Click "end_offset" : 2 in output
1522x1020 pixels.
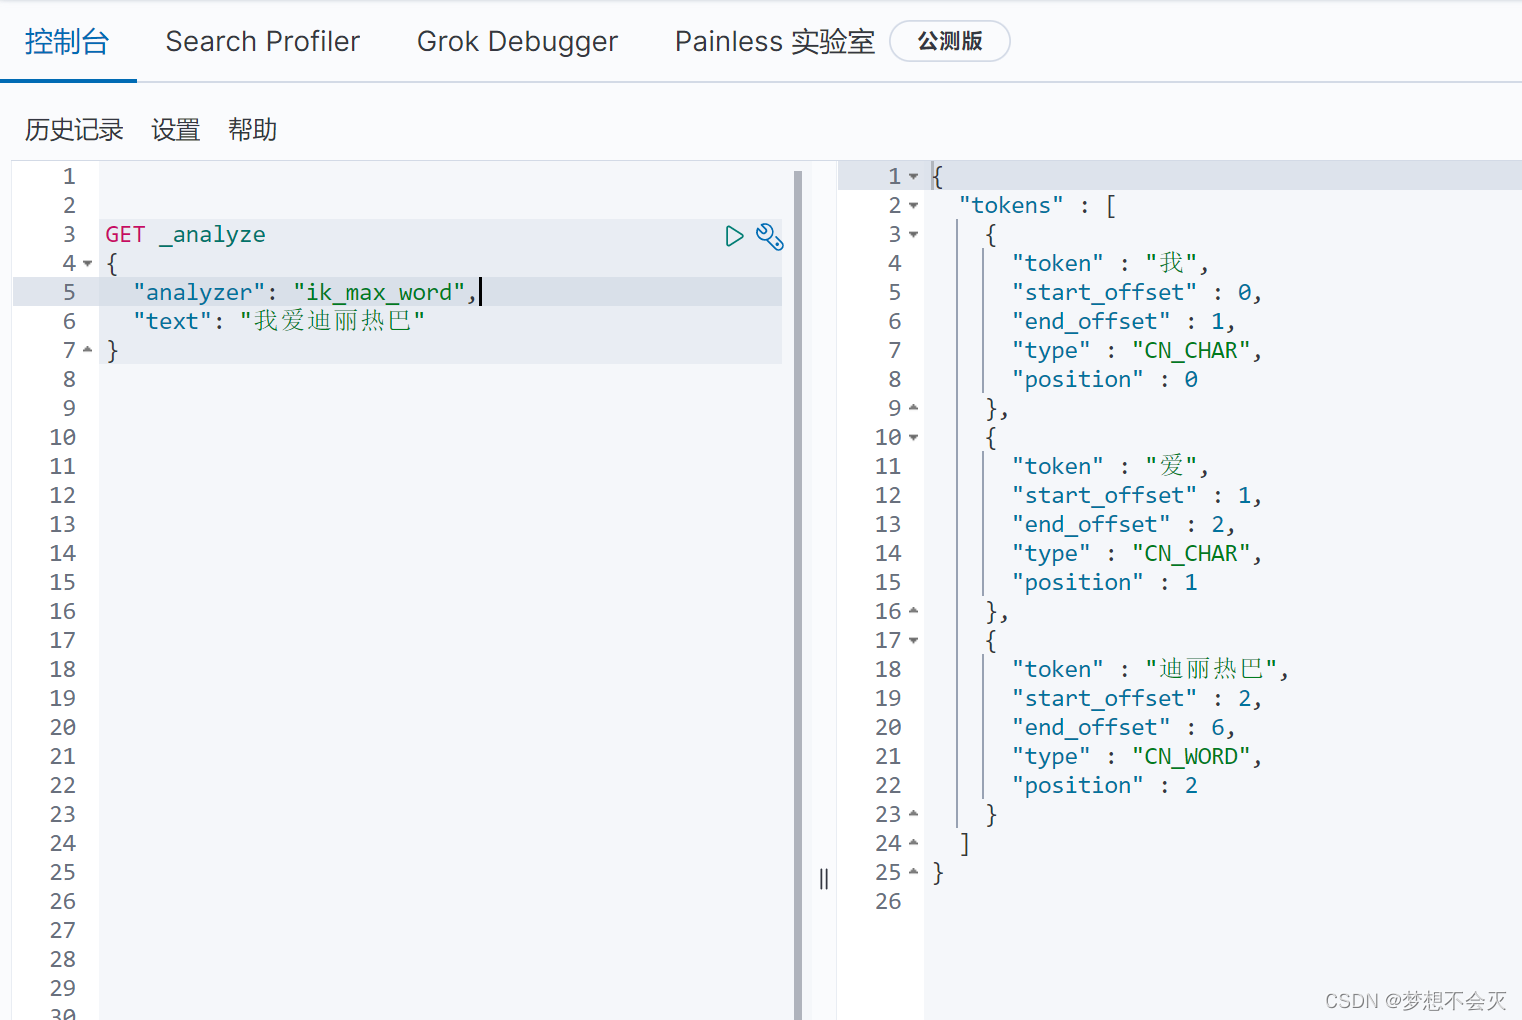(x=1123, y=525)
